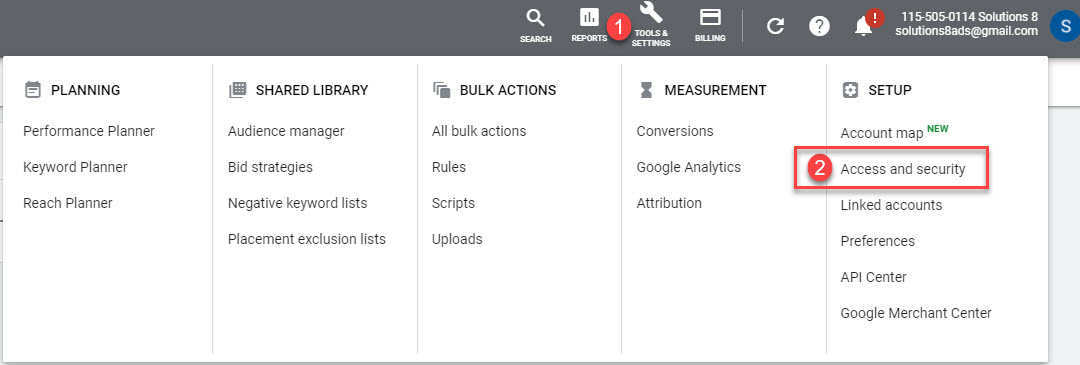Open All bulk actions
The height and width of the screenshot is (365, 1080).
tap(479, 131)
